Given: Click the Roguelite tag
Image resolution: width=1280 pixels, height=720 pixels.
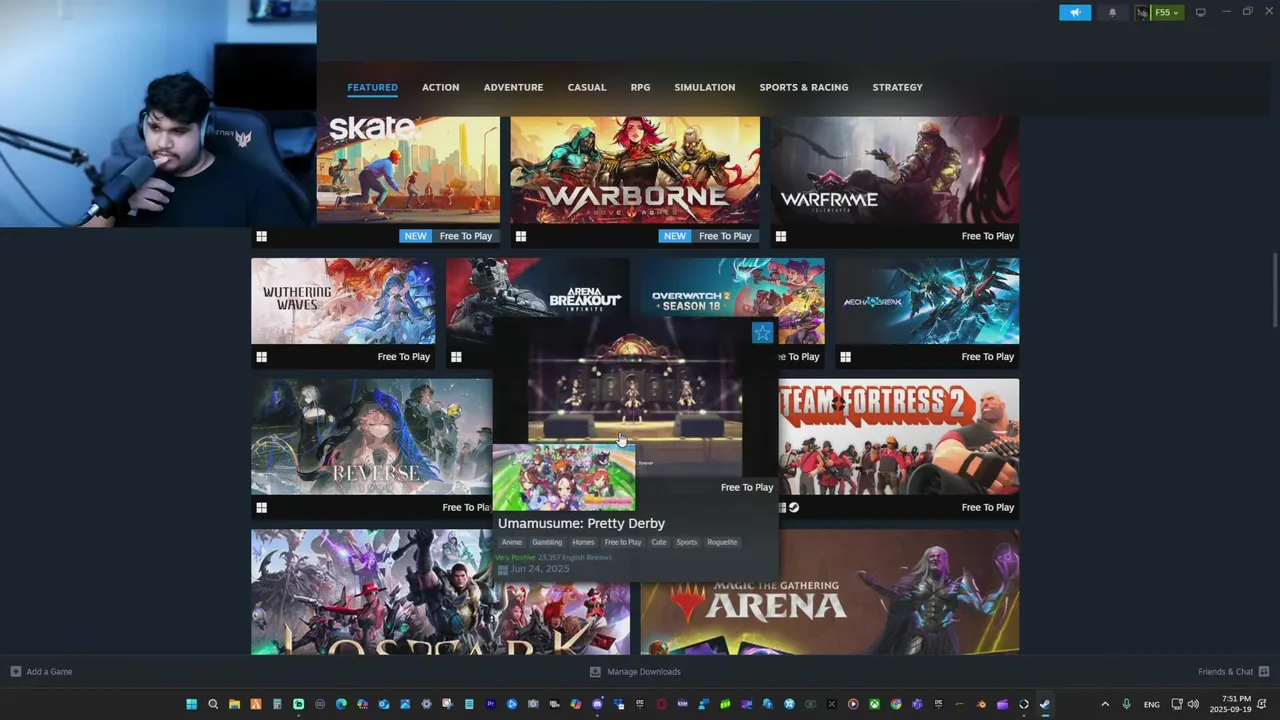Looking at the screenshot, I should (x=722, y=542).
